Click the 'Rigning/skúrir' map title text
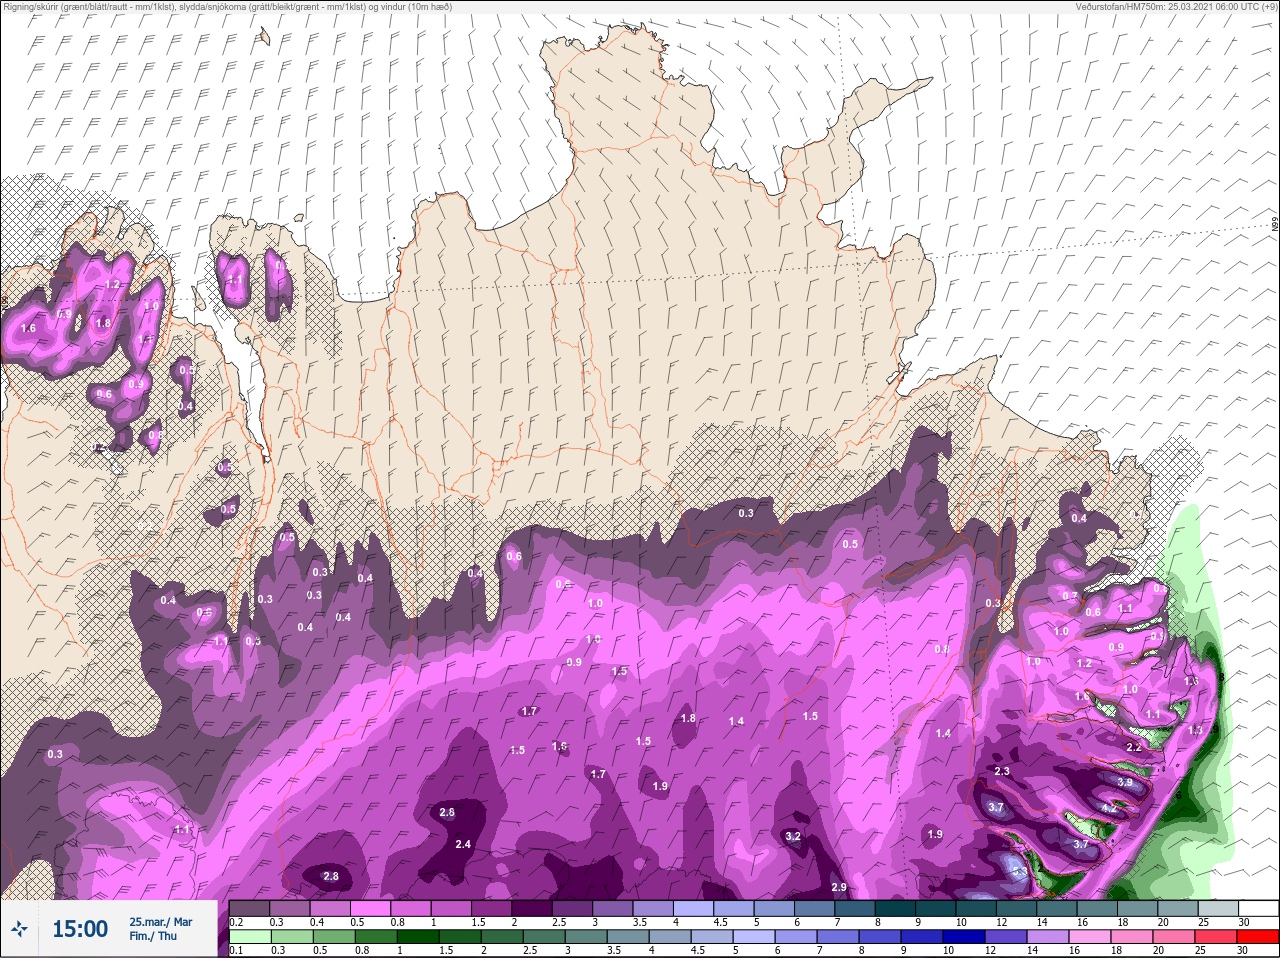1280x958 pixels. 227,7
